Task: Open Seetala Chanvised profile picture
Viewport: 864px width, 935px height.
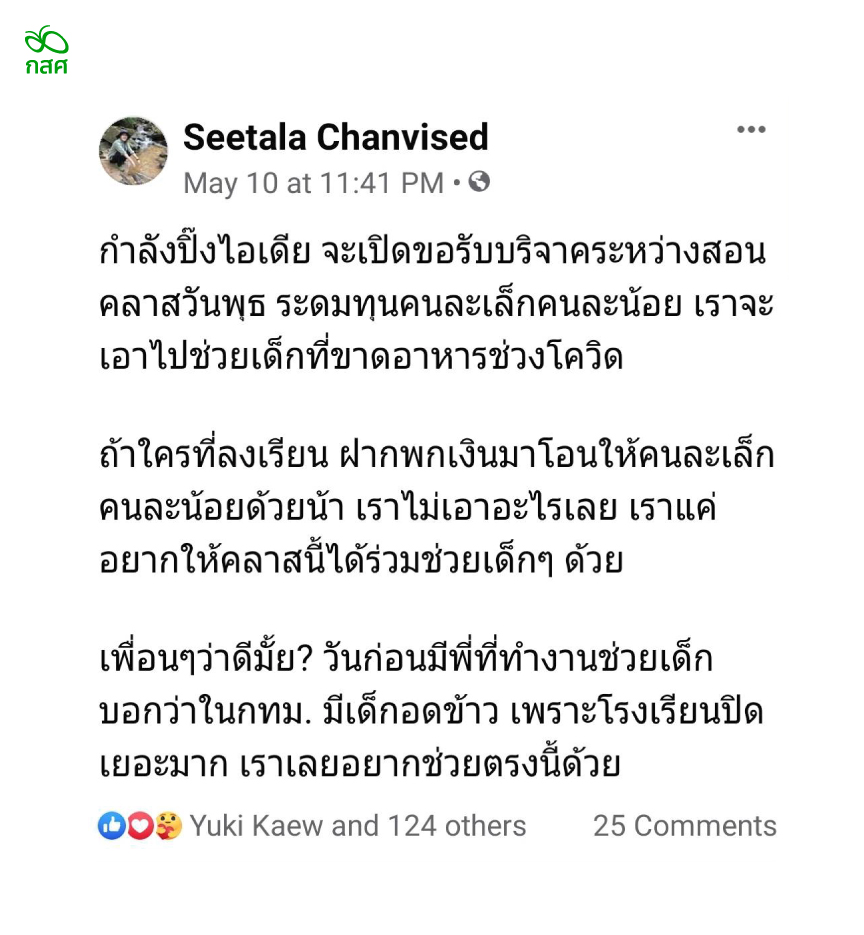Action: pyautogui.click(x=133, y=150)
